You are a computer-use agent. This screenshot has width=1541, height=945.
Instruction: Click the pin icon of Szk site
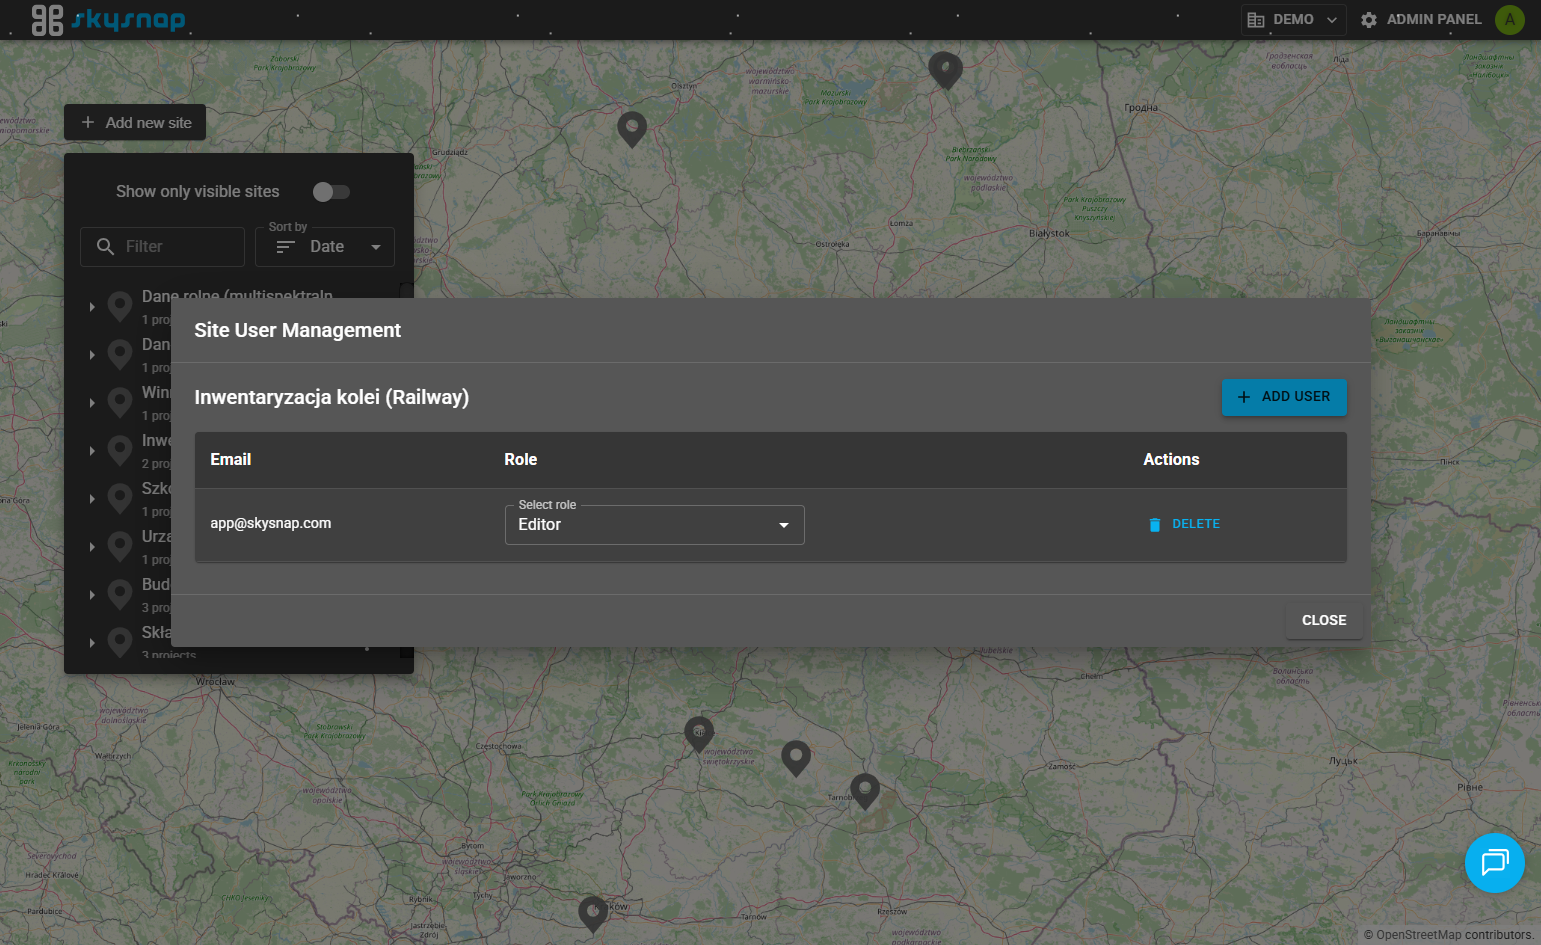(120, 498)
